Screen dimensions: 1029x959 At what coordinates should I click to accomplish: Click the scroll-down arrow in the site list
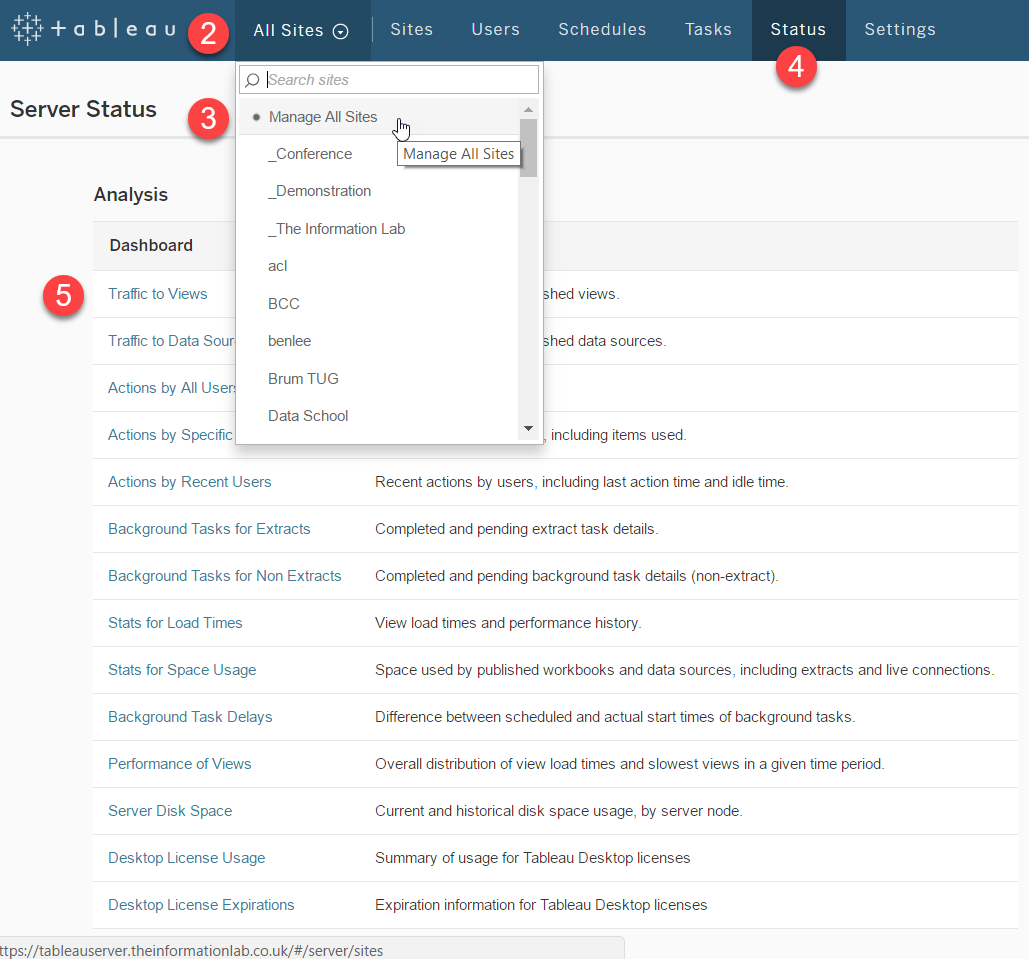pyautogui.click(x=528, y=428)
